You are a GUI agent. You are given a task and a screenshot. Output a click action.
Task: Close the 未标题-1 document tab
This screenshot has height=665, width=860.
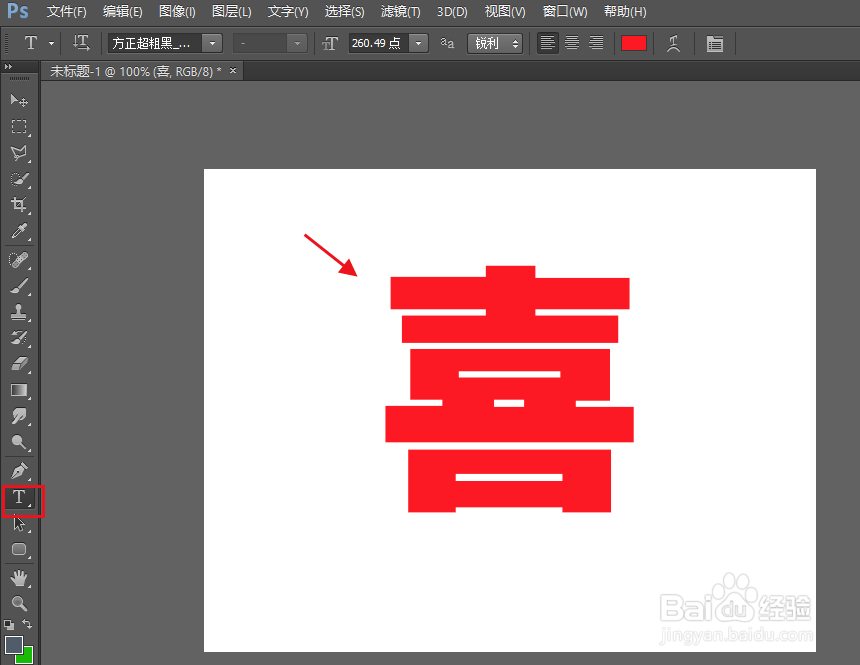pos(233,71)
